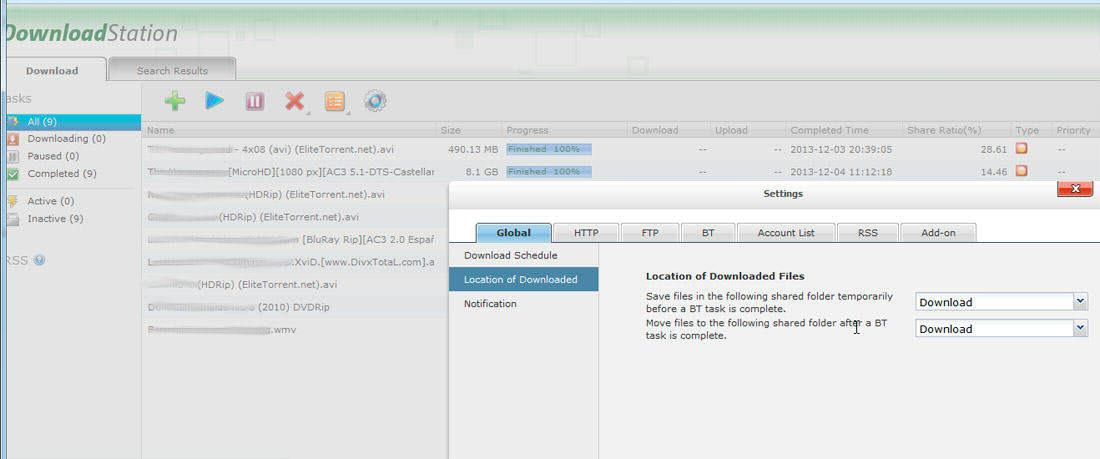Sort by the Completed Time column header
This screenshot has height=459, width=1100.
(843, 130)
